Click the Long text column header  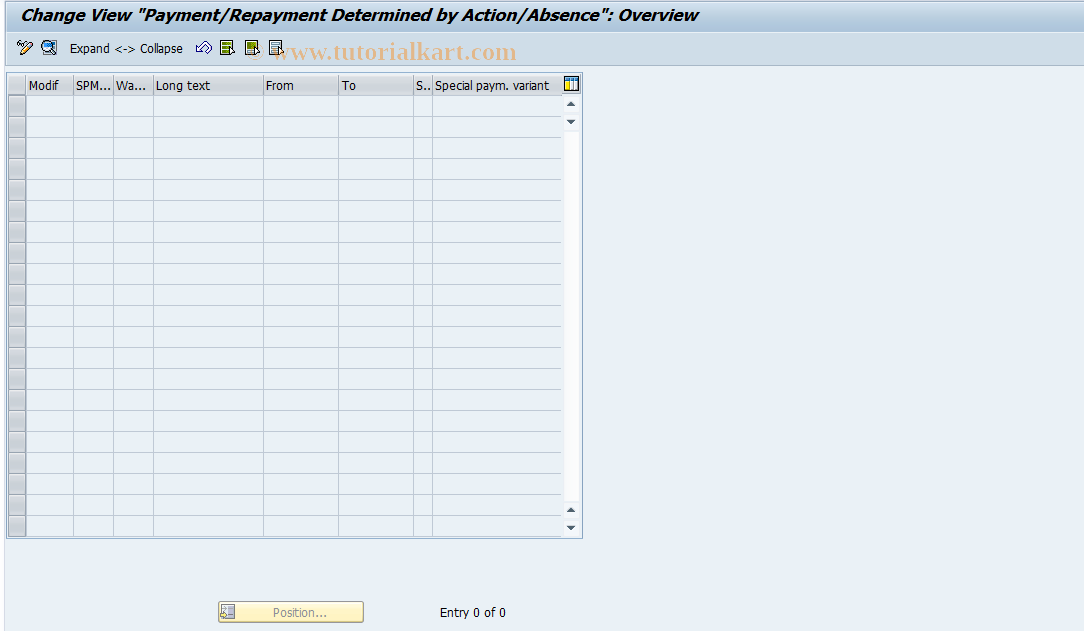(208, 85)
